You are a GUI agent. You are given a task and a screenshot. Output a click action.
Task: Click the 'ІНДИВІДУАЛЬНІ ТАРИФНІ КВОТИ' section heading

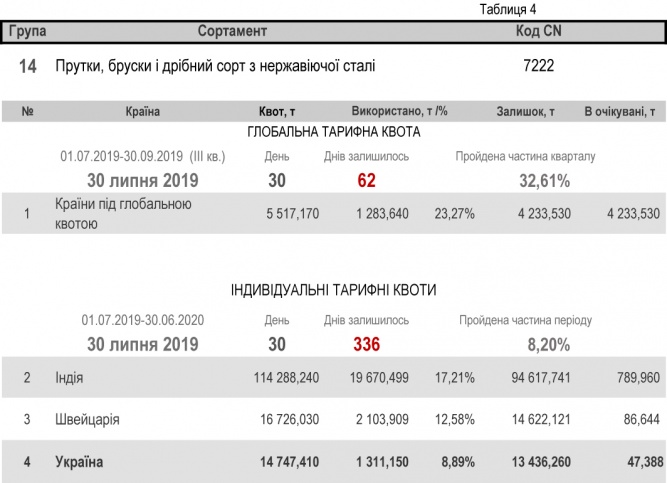(333, 290)
